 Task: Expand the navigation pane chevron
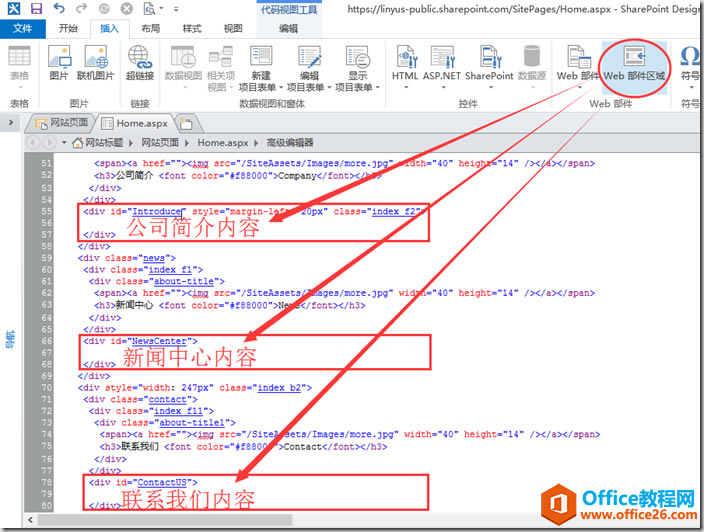point(11,123)
